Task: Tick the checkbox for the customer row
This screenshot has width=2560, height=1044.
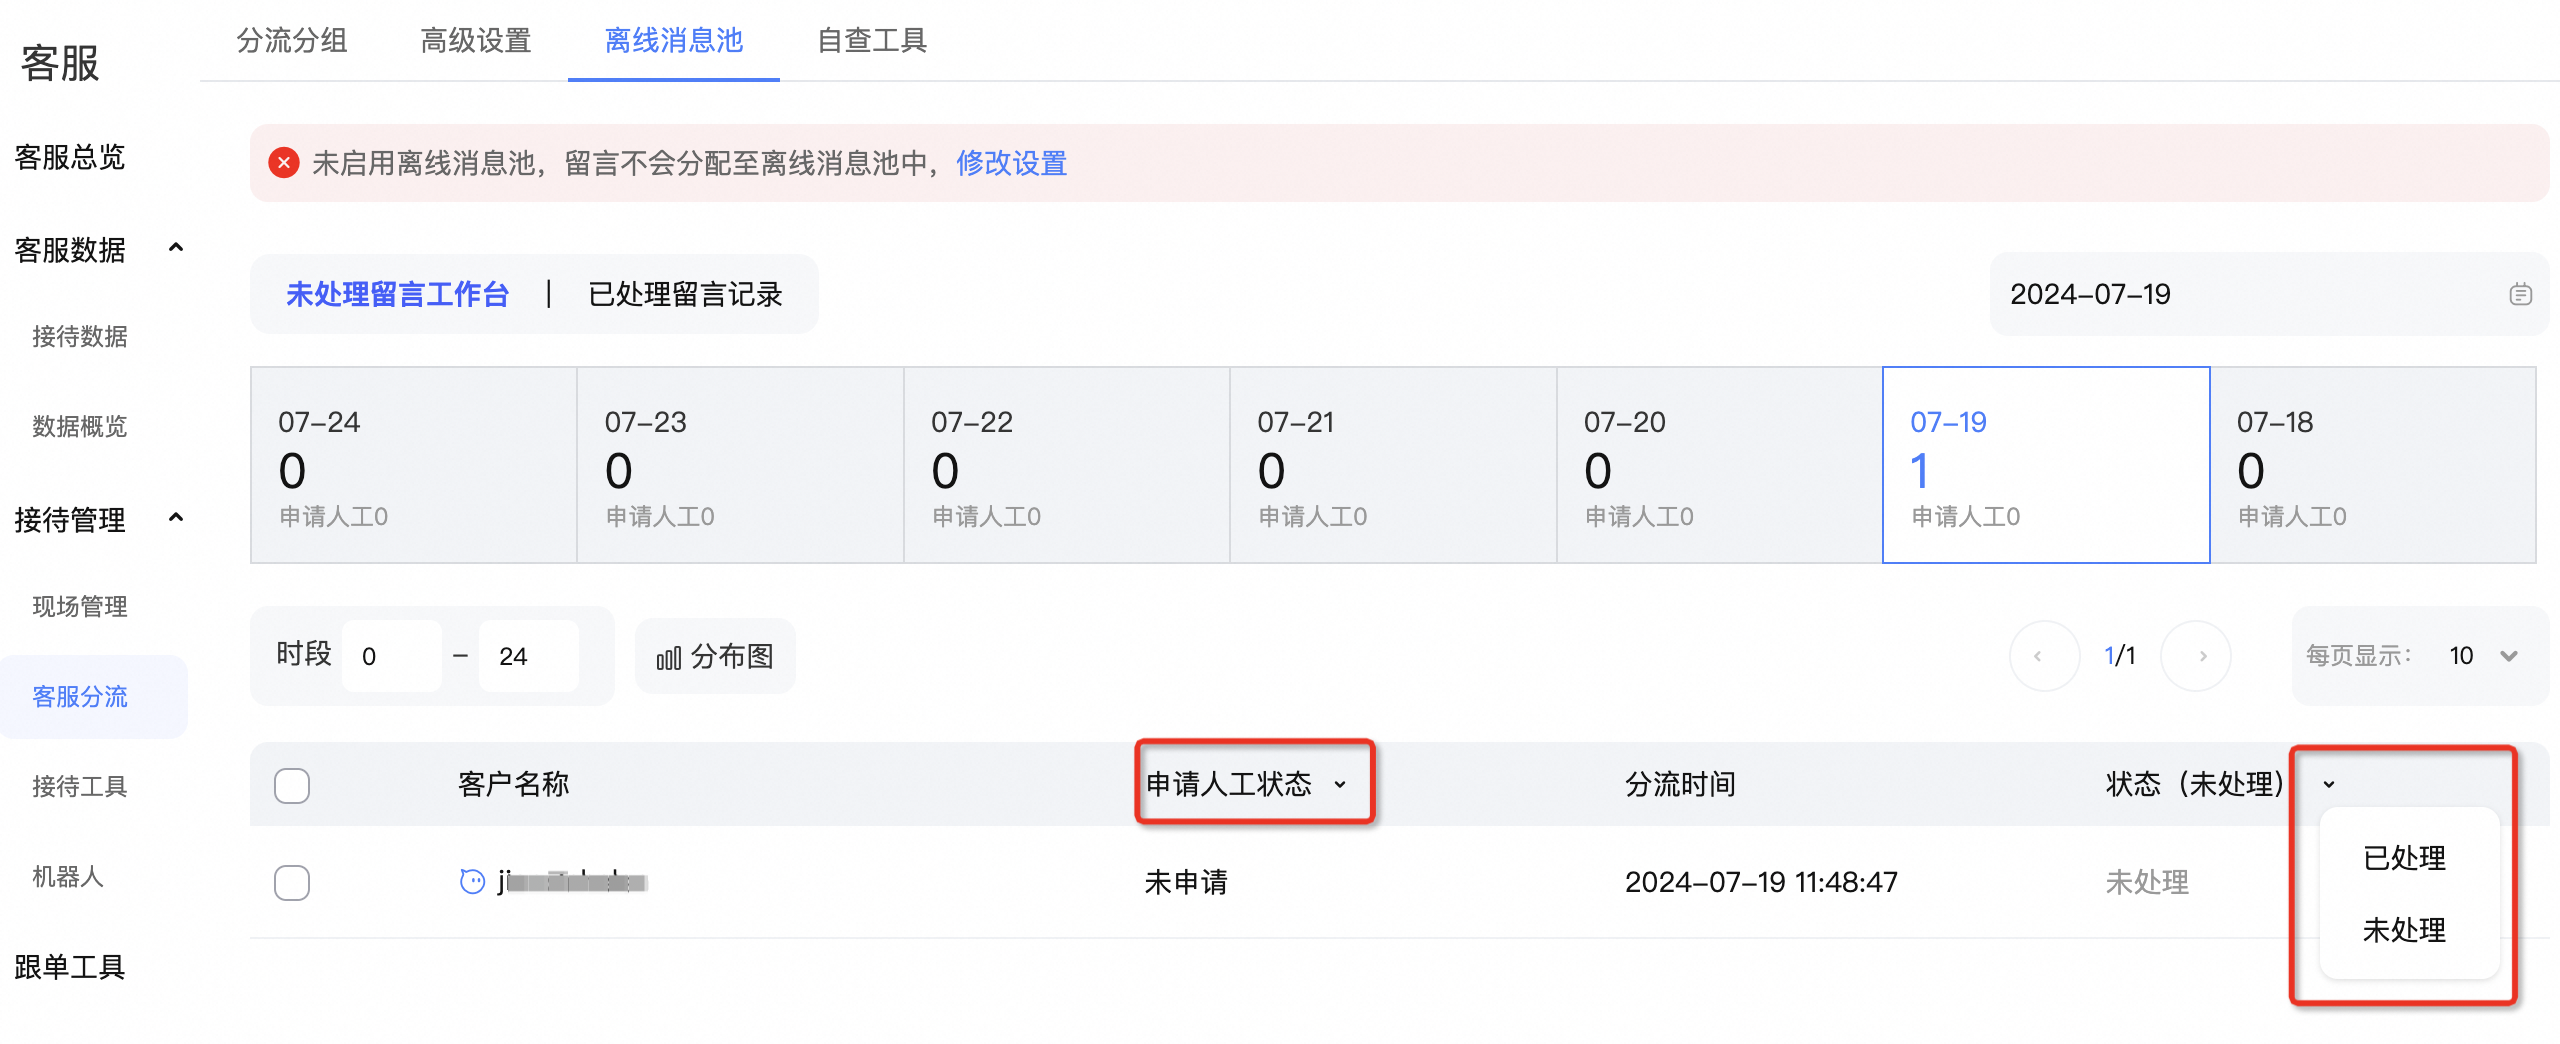Action: click(292, 882)
